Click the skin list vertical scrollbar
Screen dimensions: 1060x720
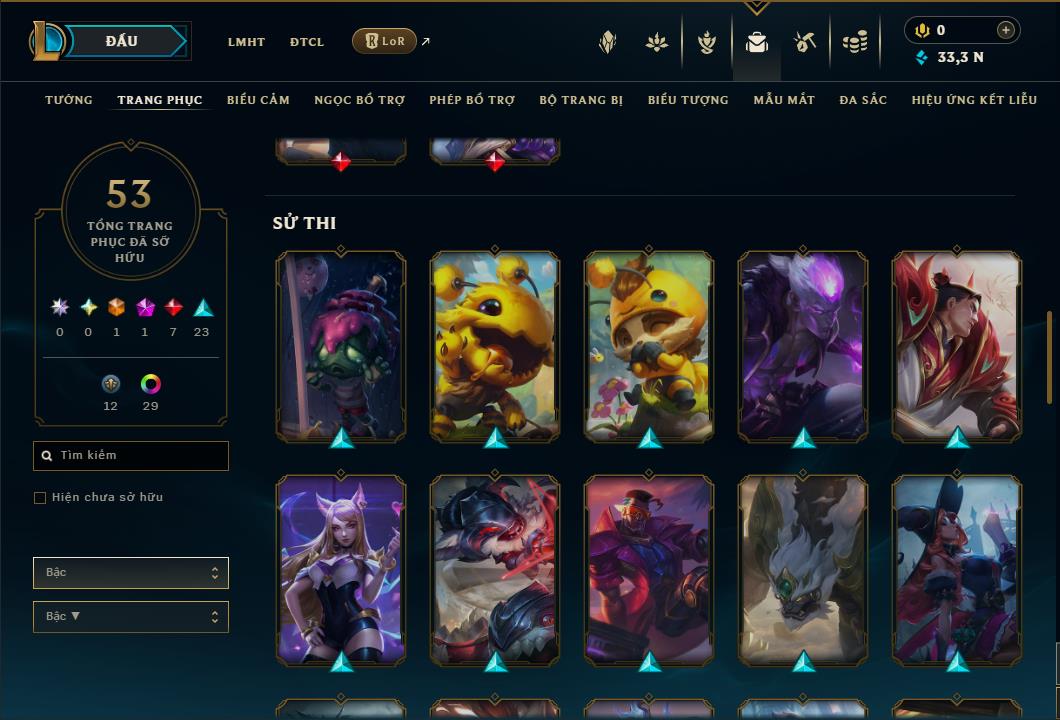coord(1049,357)
